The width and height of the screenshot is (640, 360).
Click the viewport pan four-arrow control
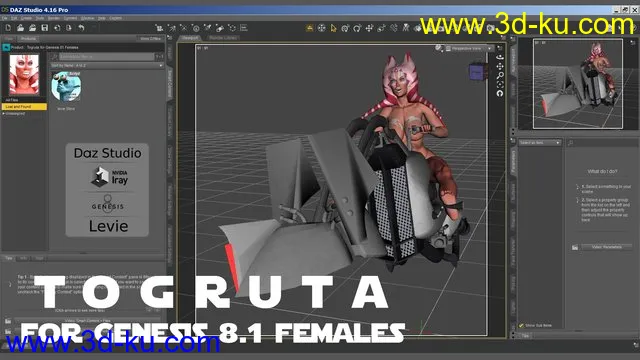500,67
